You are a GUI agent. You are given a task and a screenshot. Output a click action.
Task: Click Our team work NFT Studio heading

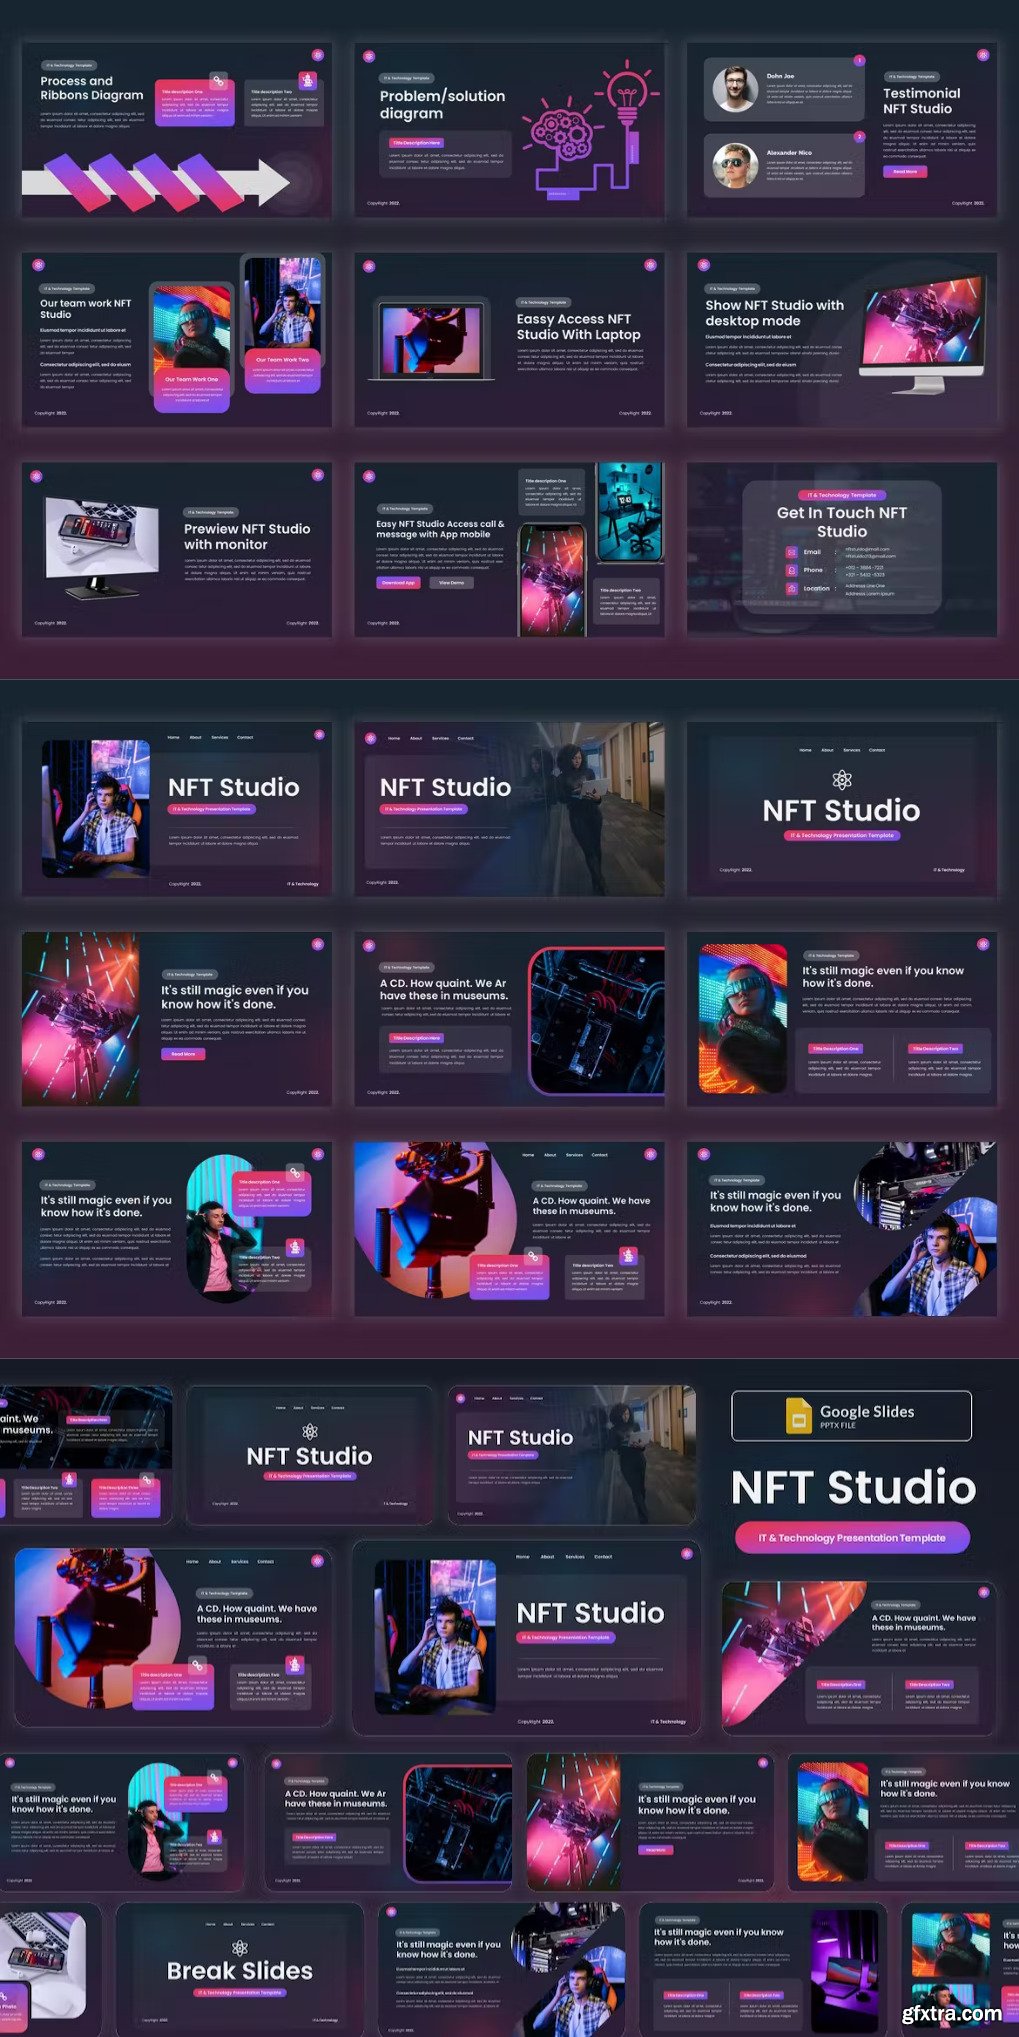tap(85, 308)
